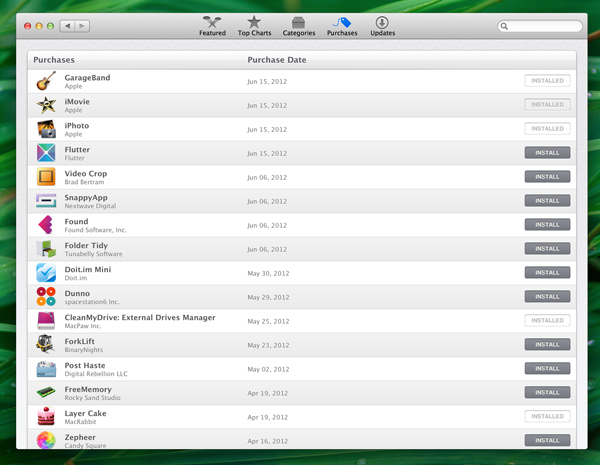Image resolution: width=600 pixels, height=465 pixels.
Task: Install Post Haste
Action: [x=547, y=369]
